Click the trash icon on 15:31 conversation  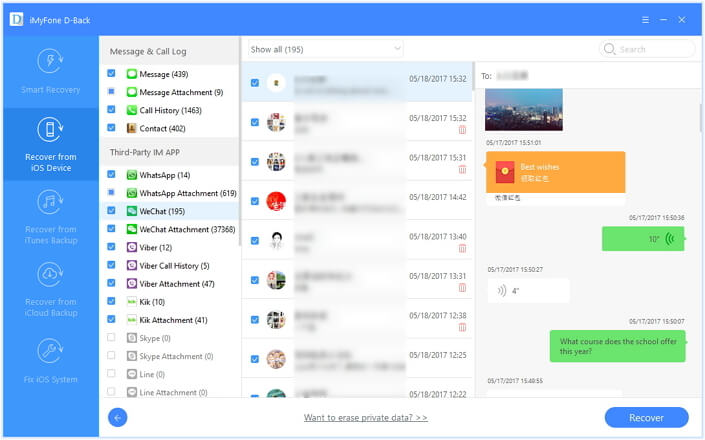coord(462,169)
